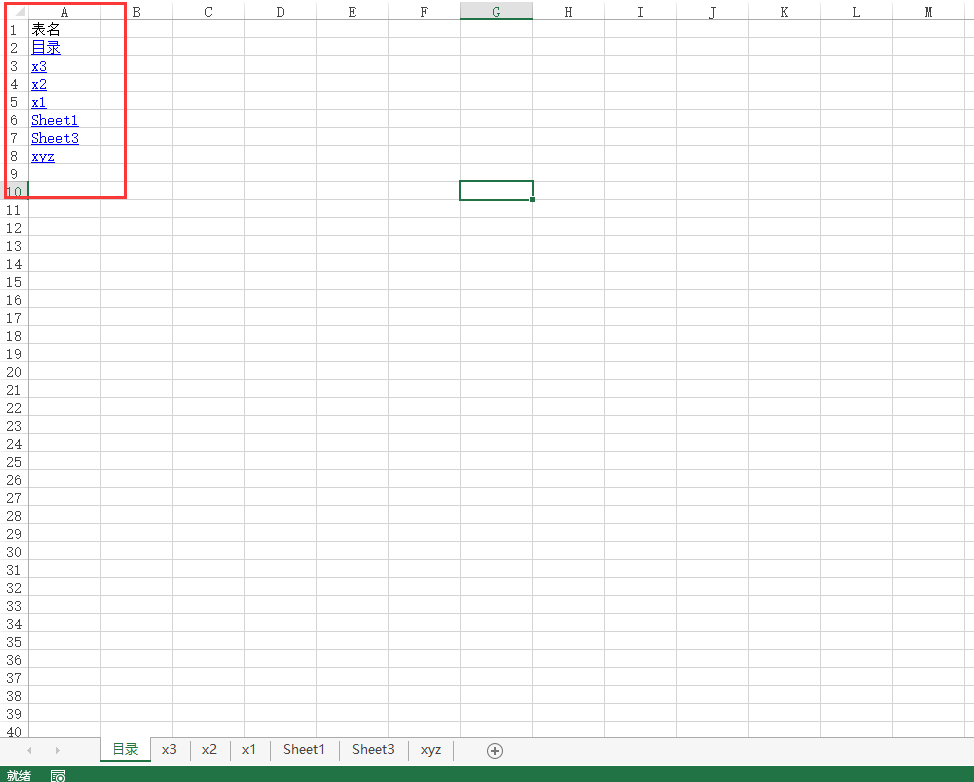Select column A header
974x782 pixels.
click(65, 12)
